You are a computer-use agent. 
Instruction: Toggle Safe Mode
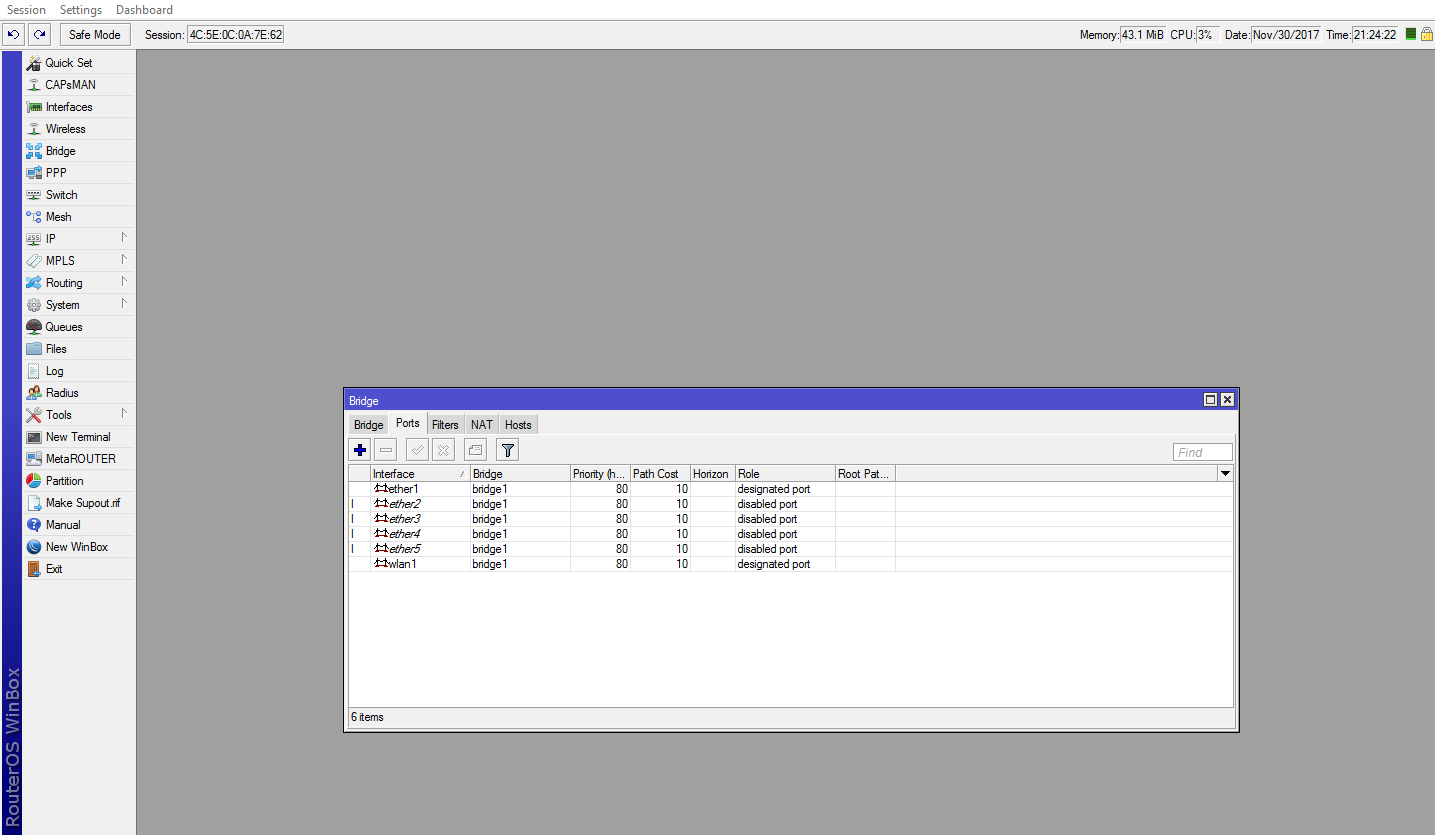point(95,34)
